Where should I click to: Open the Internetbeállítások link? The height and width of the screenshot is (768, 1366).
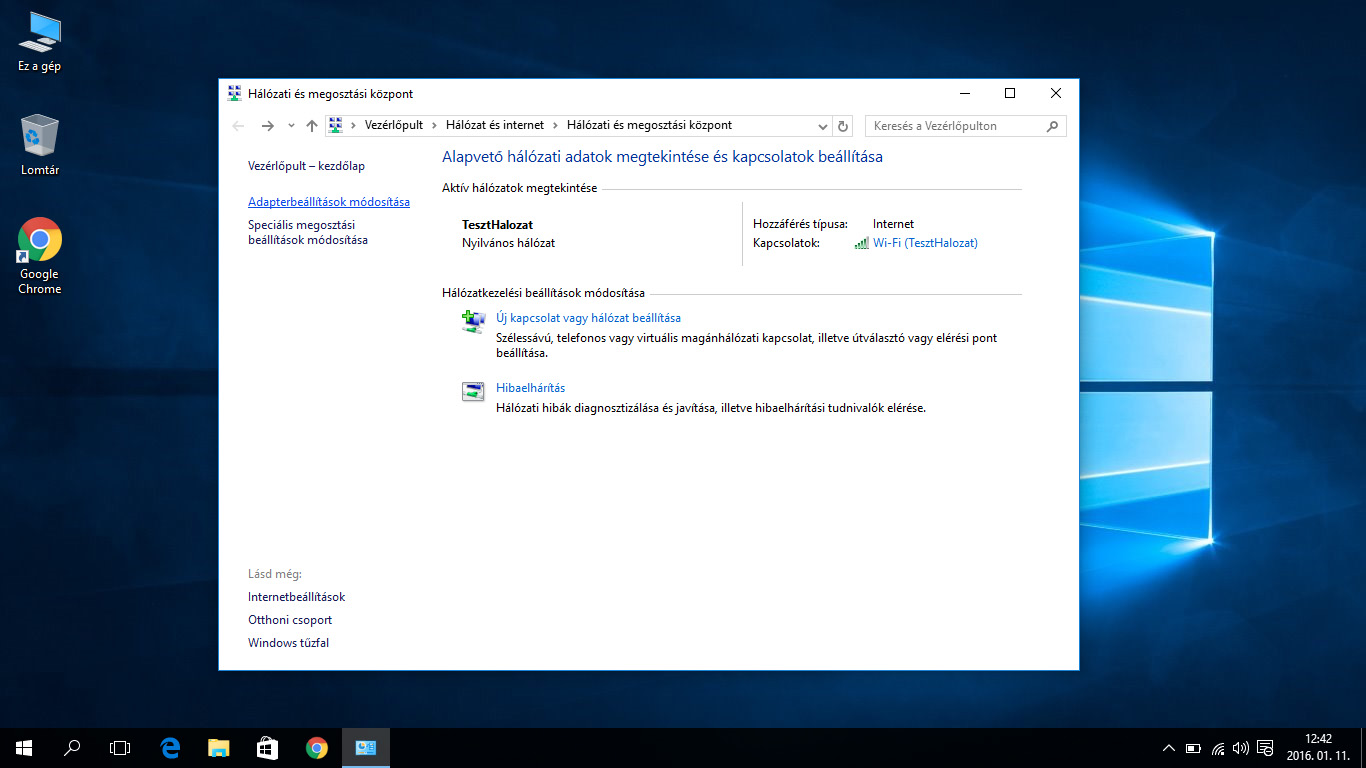(x=296, y=597)
